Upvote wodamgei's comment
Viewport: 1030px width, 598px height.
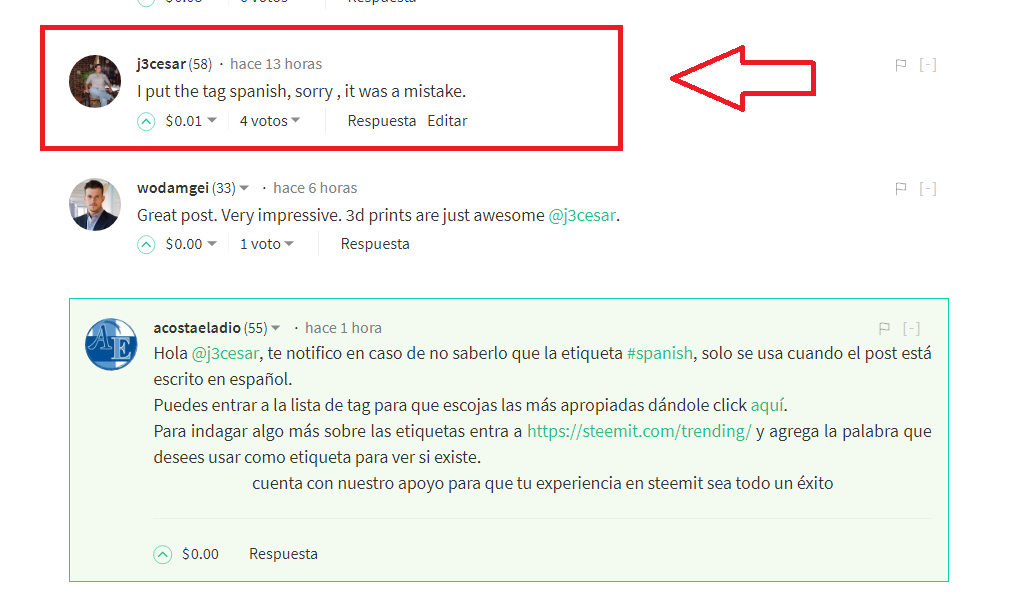146,244
